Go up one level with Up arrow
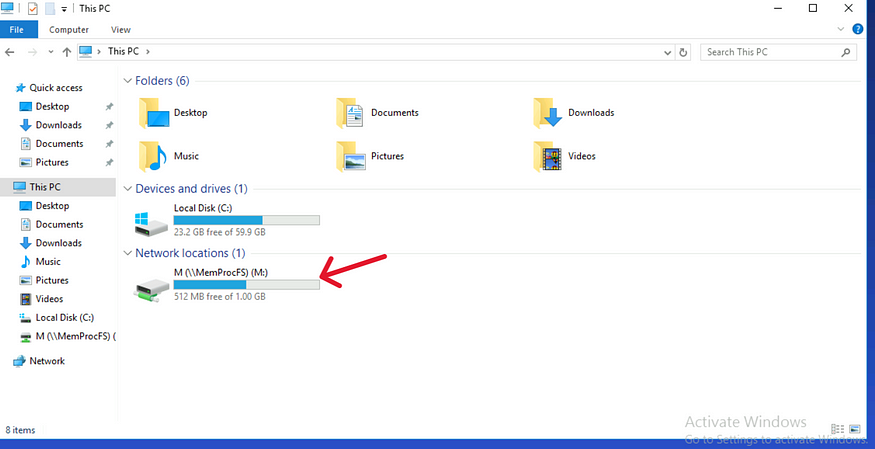This screenshot has width=875, height=449. (x=67, y=52)
